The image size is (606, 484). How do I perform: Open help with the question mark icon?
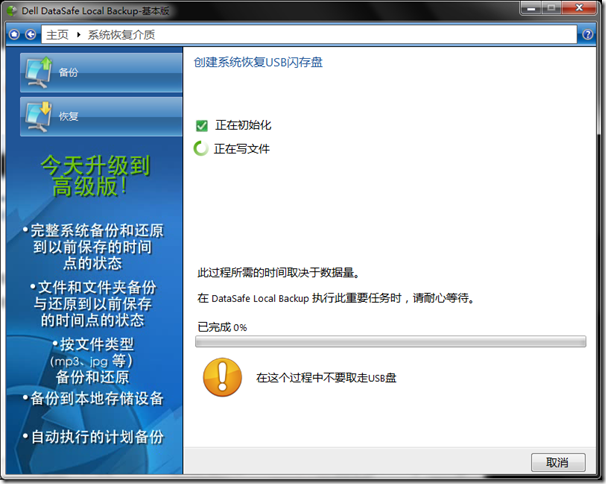[x=587, y=35]
